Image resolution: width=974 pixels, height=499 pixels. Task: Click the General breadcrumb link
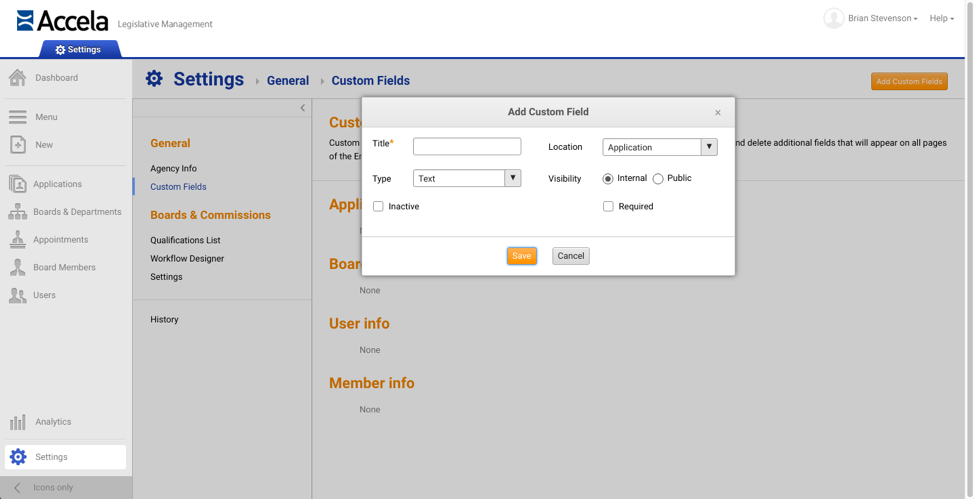tap(288, 81)
